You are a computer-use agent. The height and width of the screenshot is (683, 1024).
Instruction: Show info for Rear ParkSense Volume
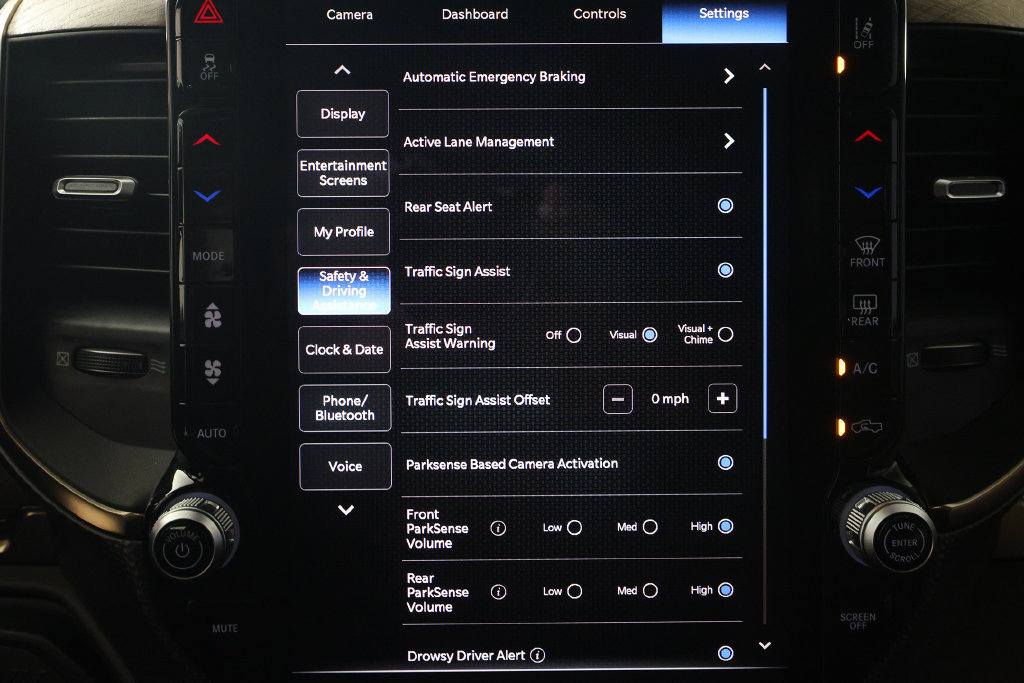click(x=499, y=592)
